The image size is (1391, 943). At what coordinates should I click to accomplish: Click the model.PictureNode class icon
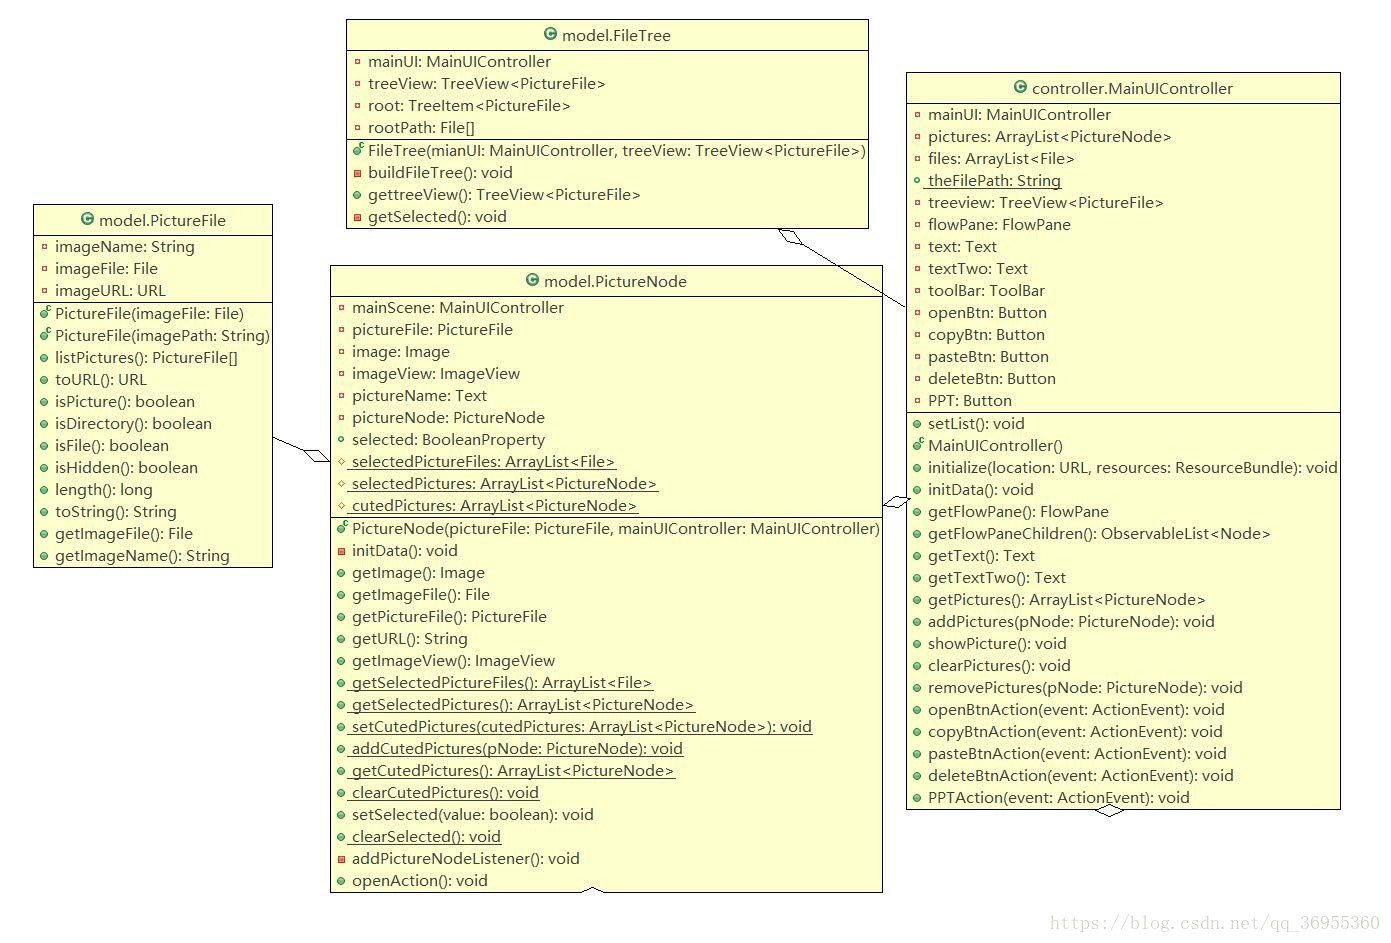tap(532, 280)
